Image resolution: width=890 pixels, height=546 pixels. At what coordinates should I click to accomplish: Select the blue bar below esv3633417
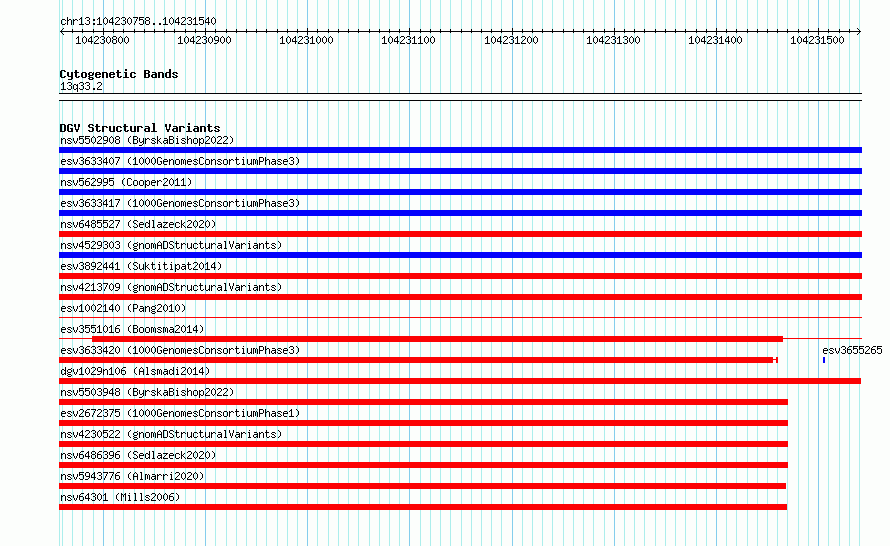460,213
